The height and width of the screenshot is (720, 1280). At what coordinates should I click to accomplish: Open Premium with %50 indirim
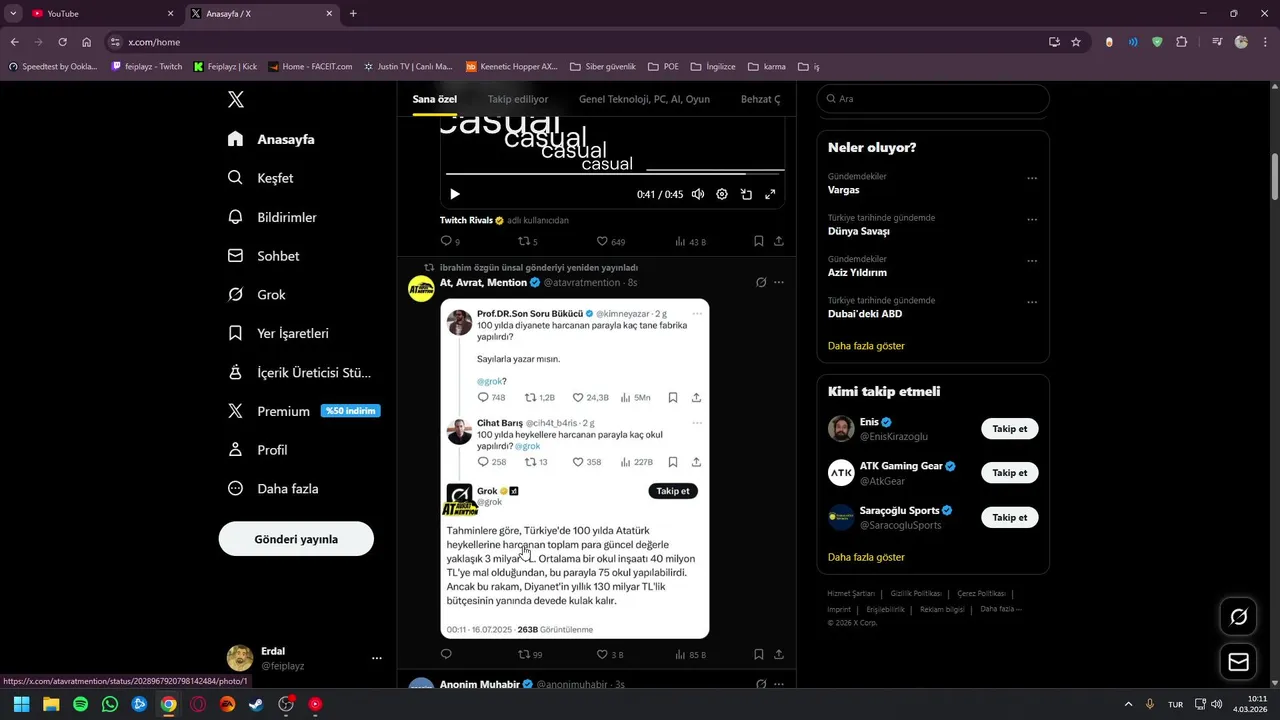303,411
